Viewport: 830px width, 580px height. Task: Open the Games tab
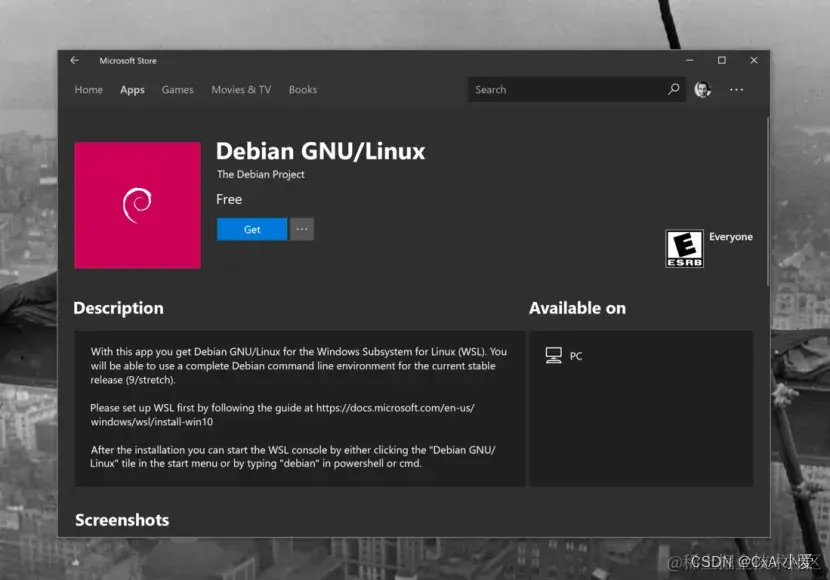(x=177, y=89)
